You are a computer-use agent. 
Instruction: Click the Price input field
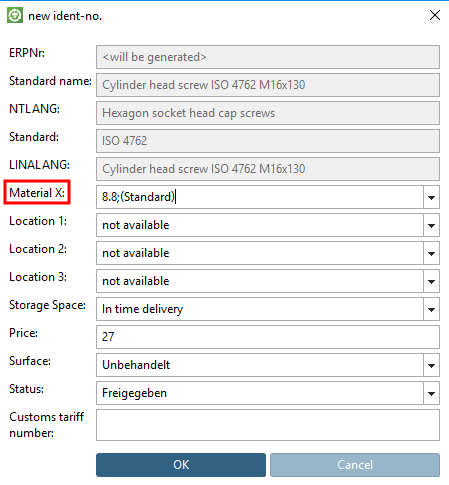coord(268,337)
